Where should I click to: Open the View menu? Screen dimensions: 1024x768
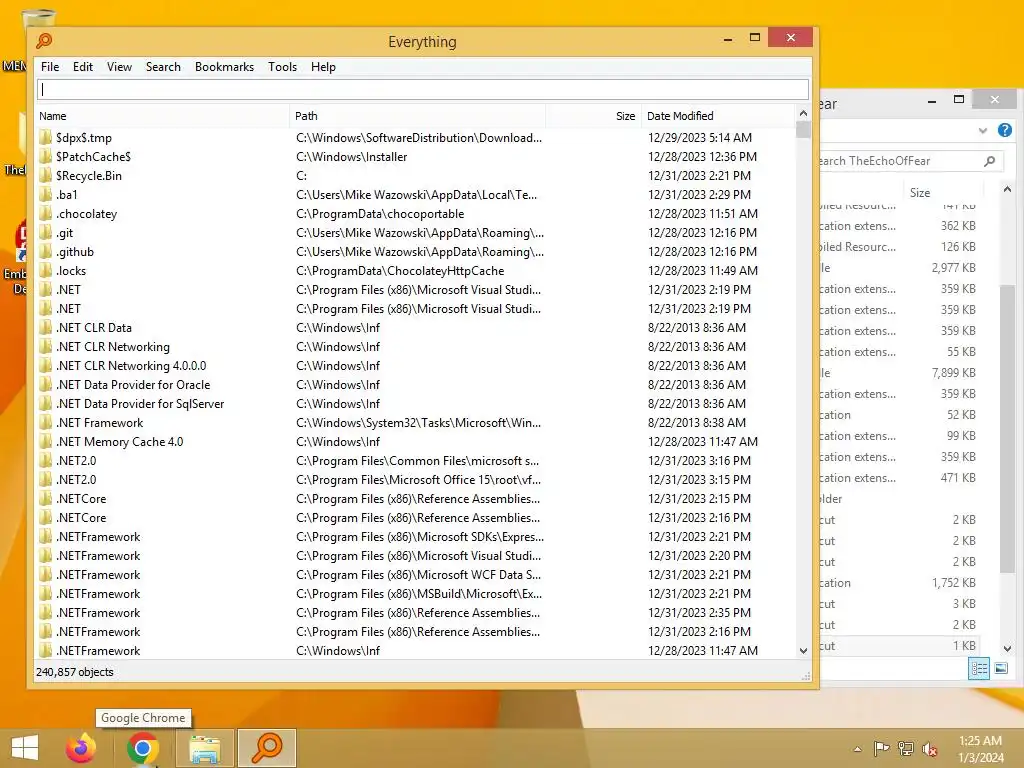tap(119, 67)
